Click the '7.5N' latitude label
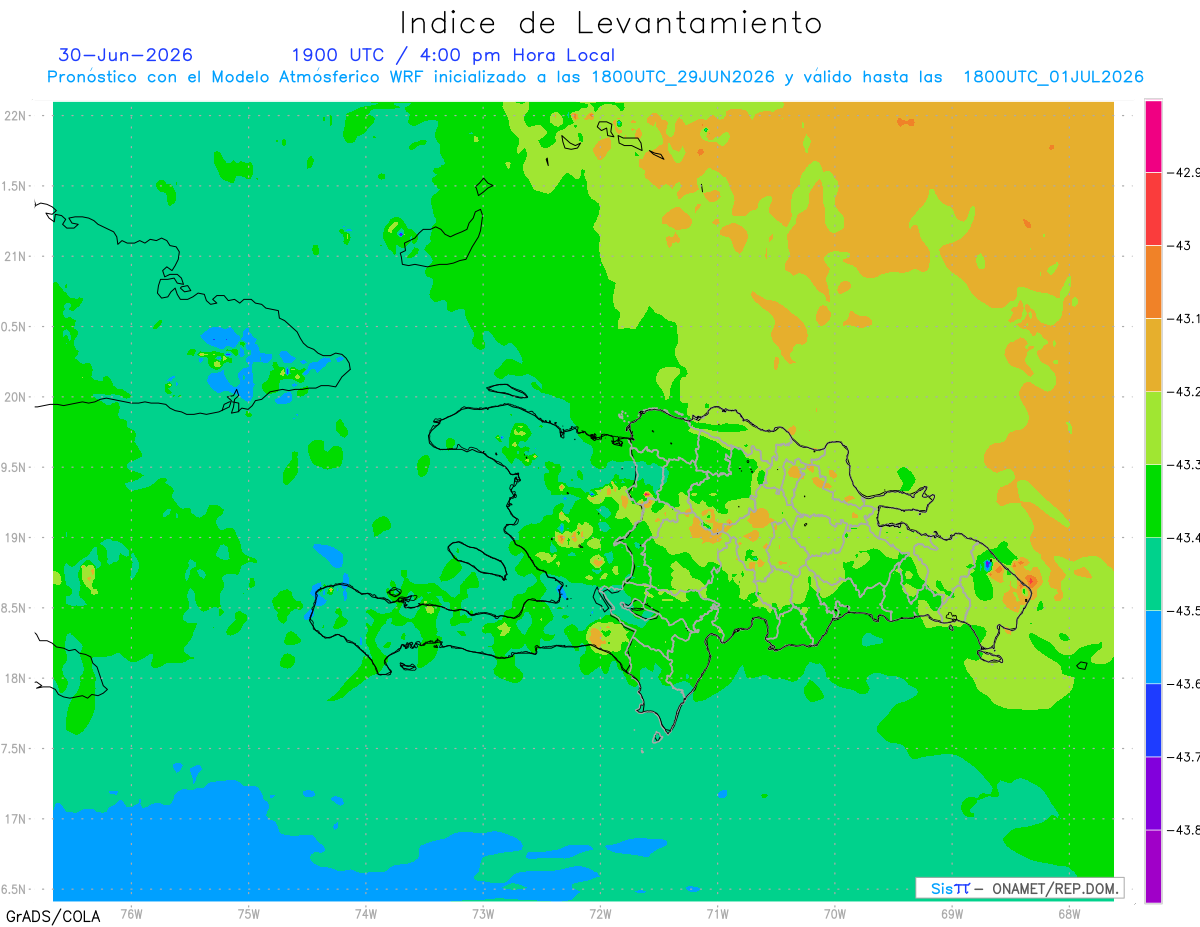 pyautogui.click(x=15, y=749)
